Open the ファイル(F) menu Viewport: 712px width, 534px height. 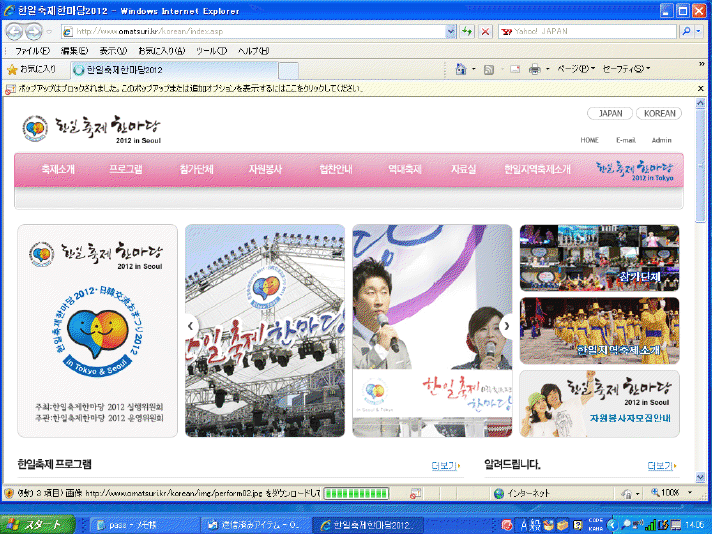pos(32,51)
